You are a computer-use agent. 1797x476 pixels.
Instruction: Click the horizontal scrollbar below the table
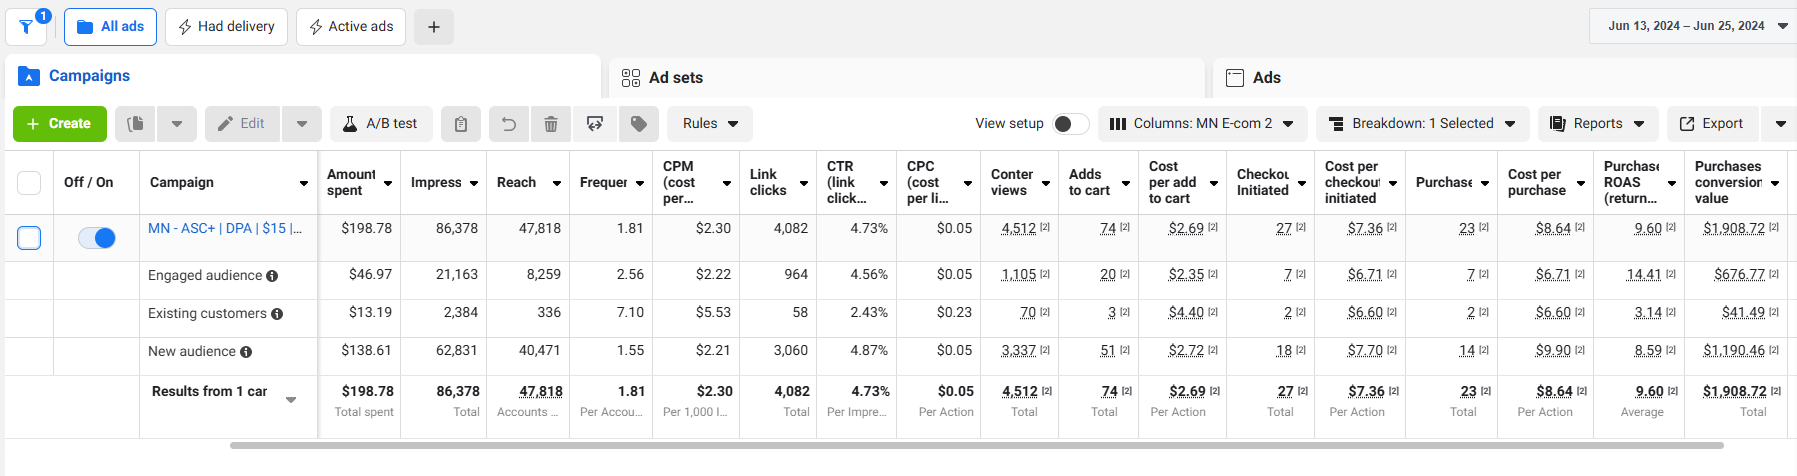pos(976,445)
